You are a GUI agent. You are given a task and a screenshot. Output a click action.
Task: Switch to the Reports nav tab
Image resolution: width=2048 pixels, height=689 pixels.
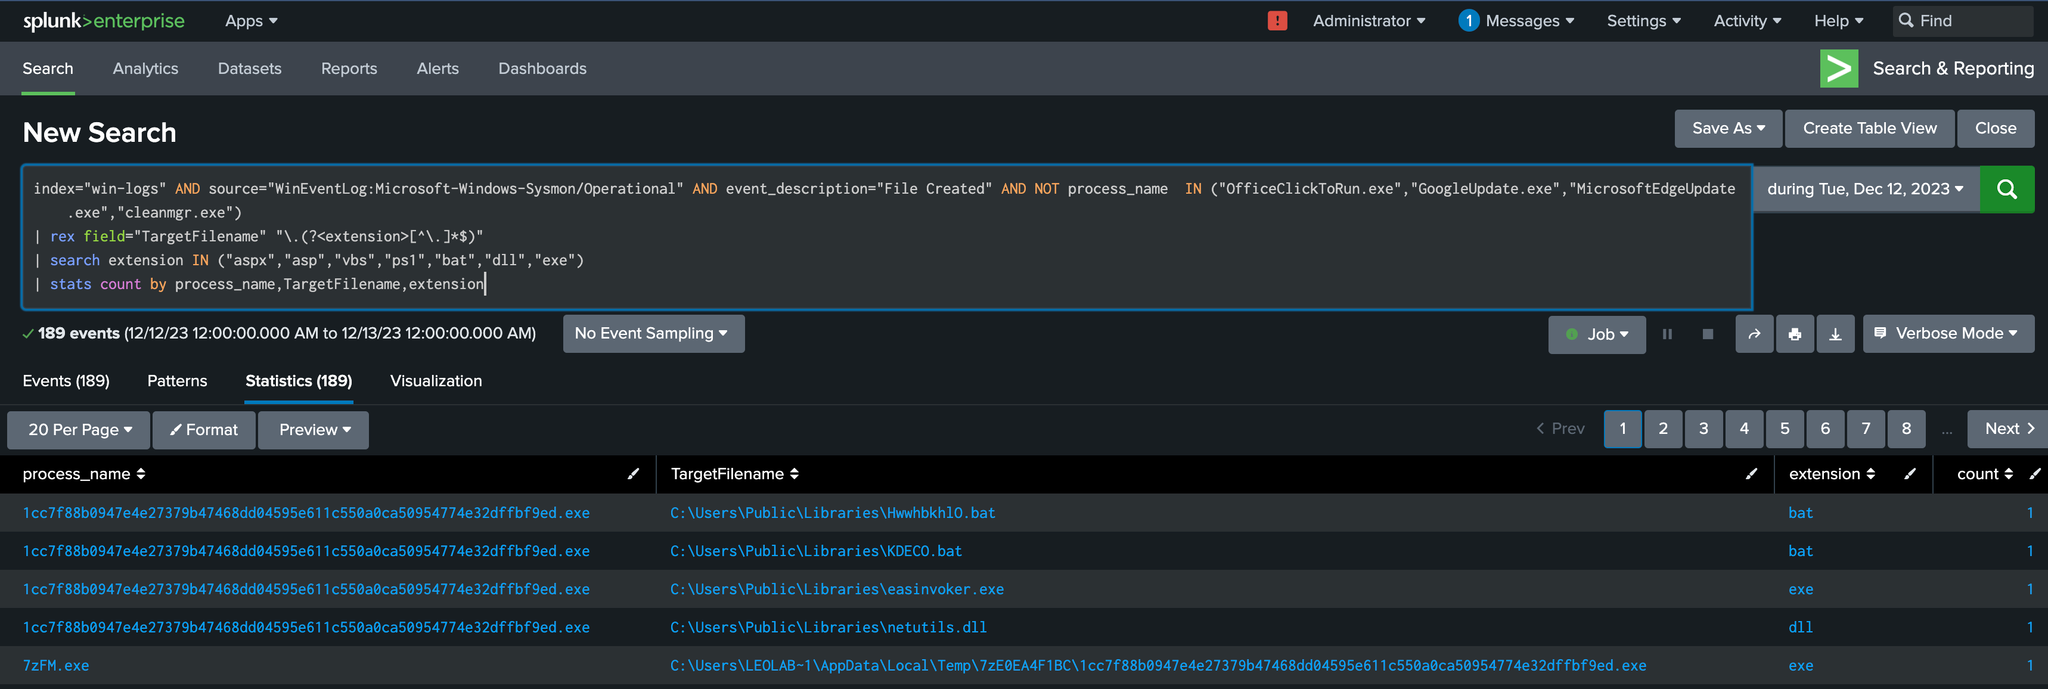pos(349,69)
